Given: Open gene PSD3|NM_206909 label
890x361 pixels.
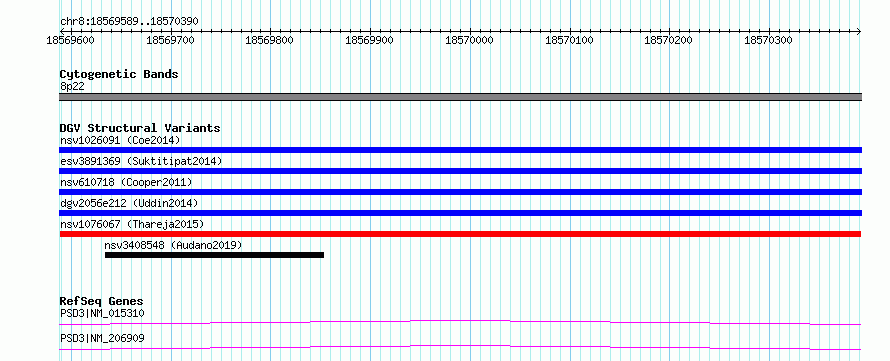Looking at the screenshot, I should coord(102,338).
